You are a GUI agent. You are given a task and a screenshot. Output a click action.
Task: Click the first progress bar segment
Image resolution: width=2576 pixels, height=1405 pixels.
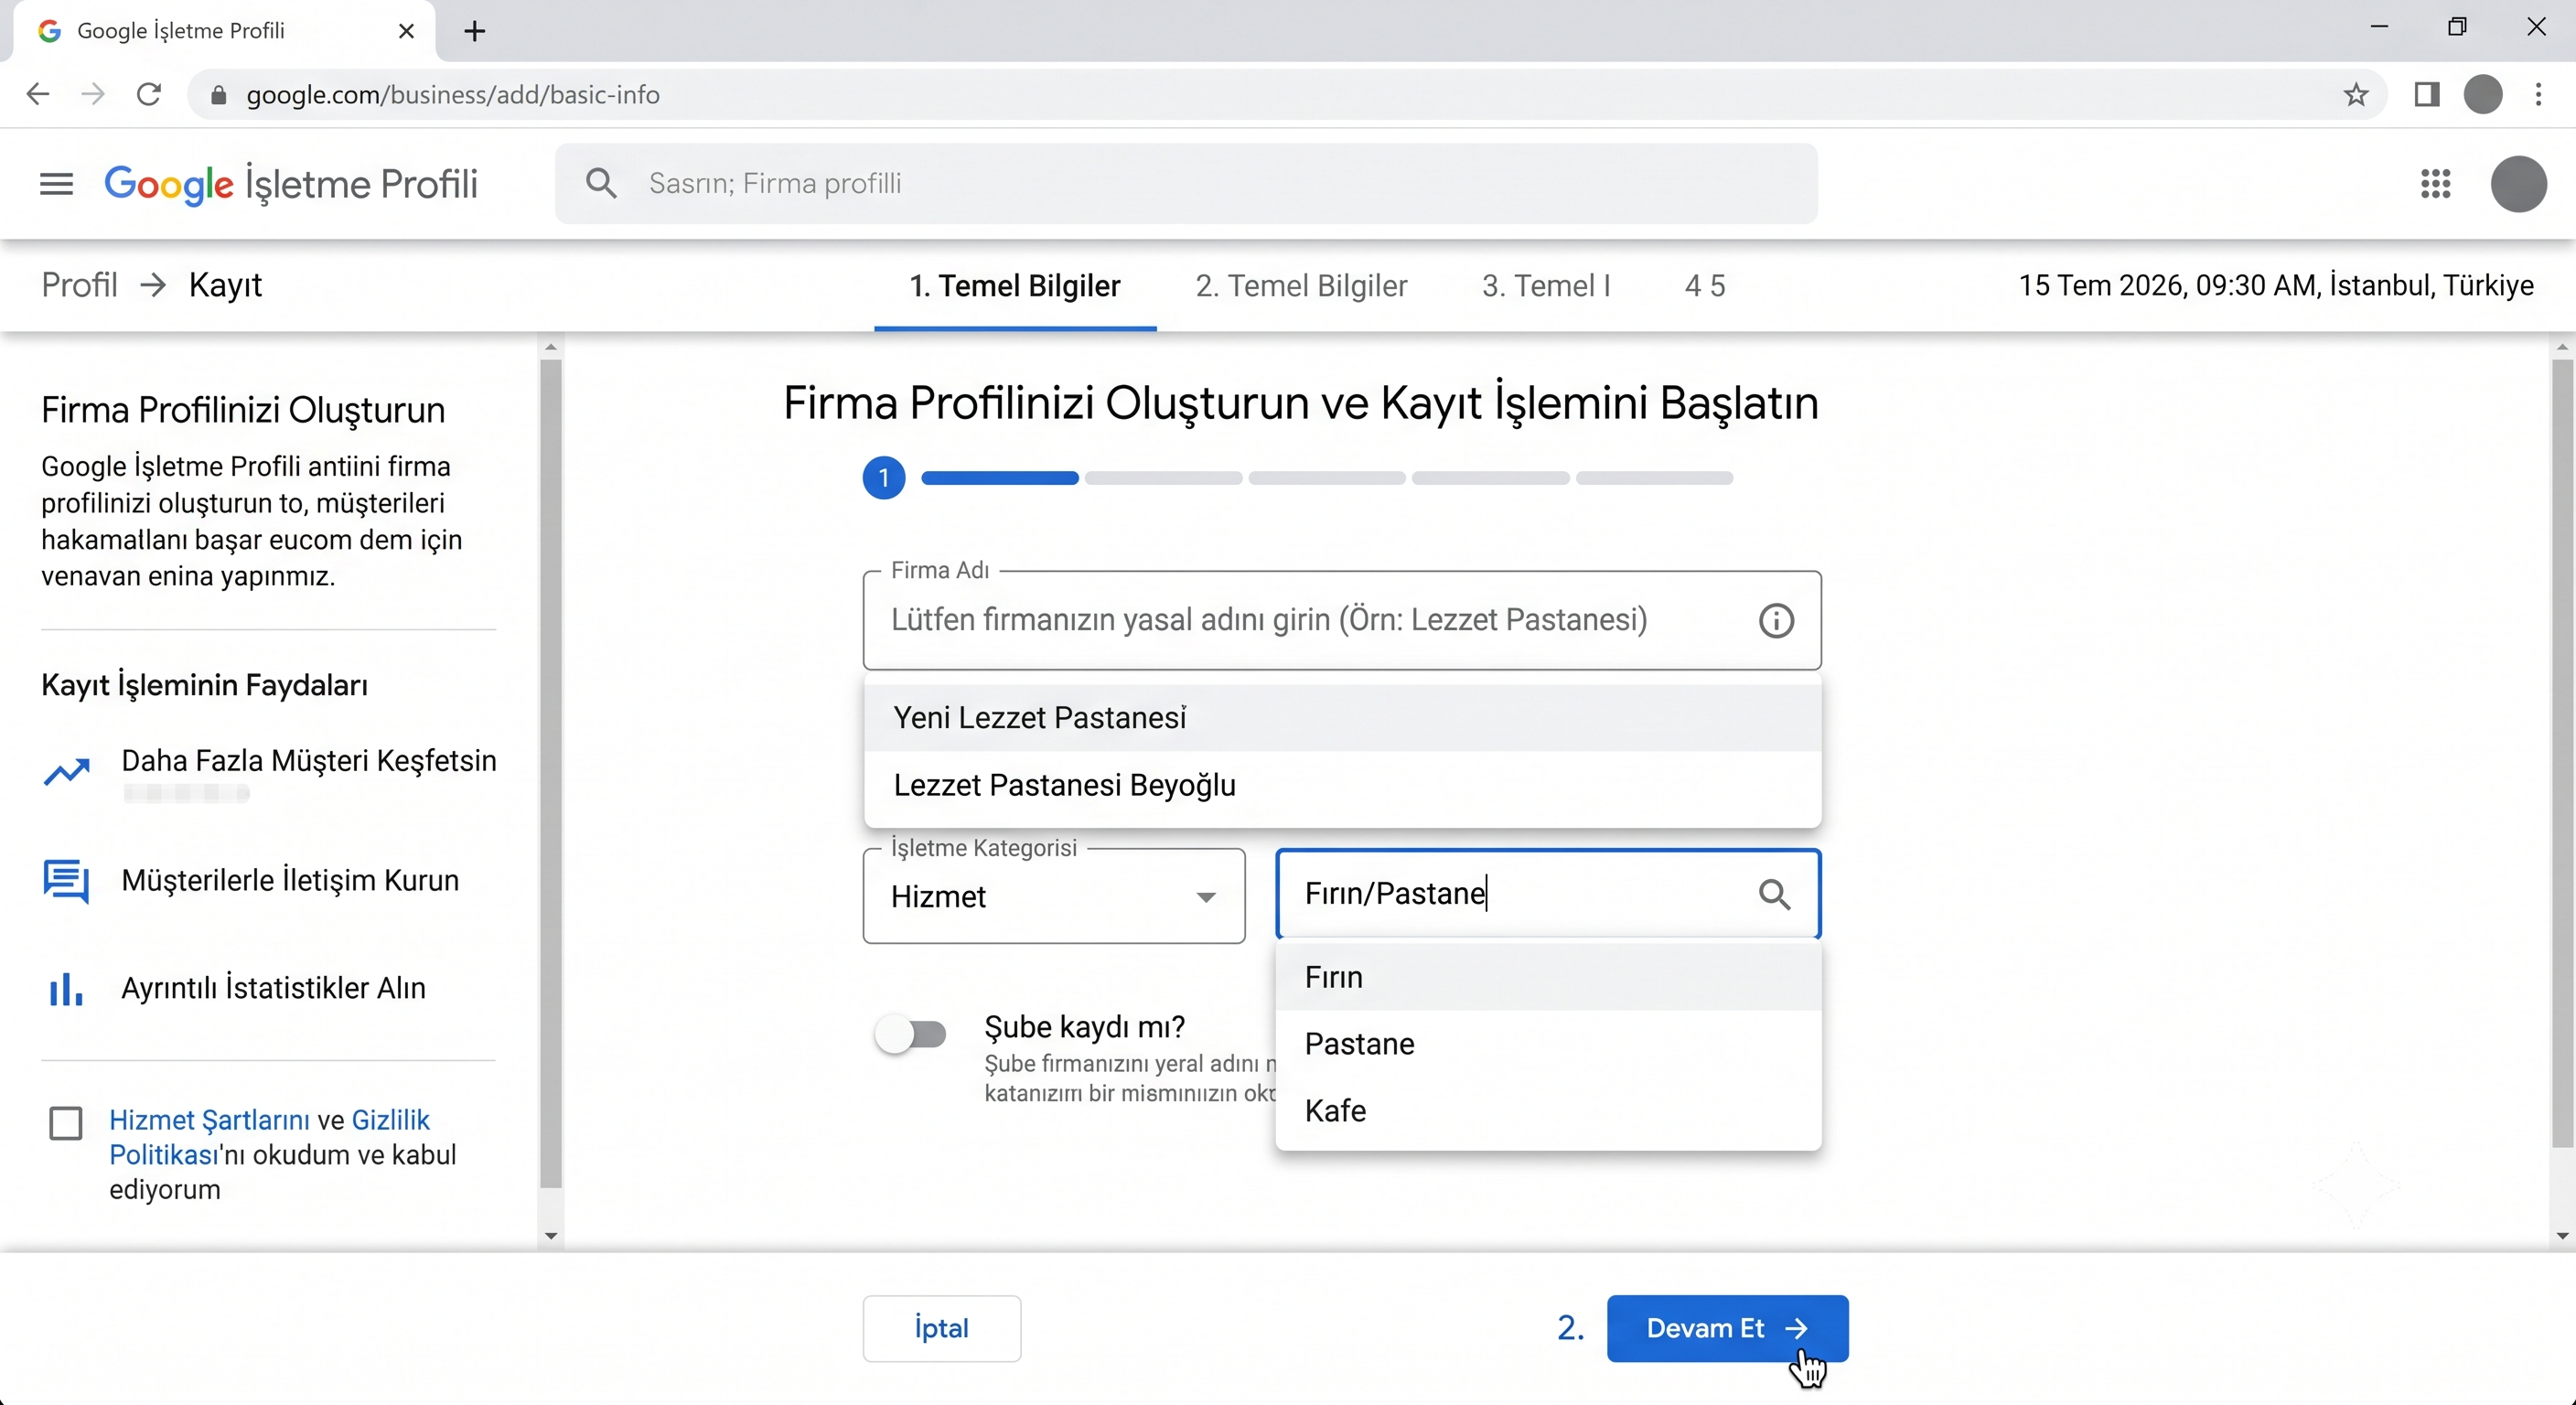pyautogui.click(x=1000, y=478)
